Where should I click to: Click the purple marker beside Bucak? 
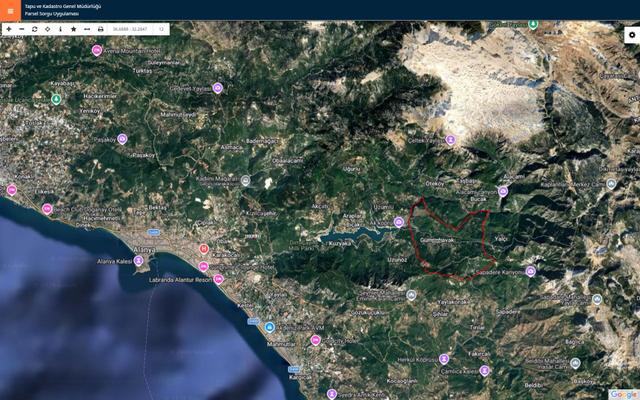503,191
